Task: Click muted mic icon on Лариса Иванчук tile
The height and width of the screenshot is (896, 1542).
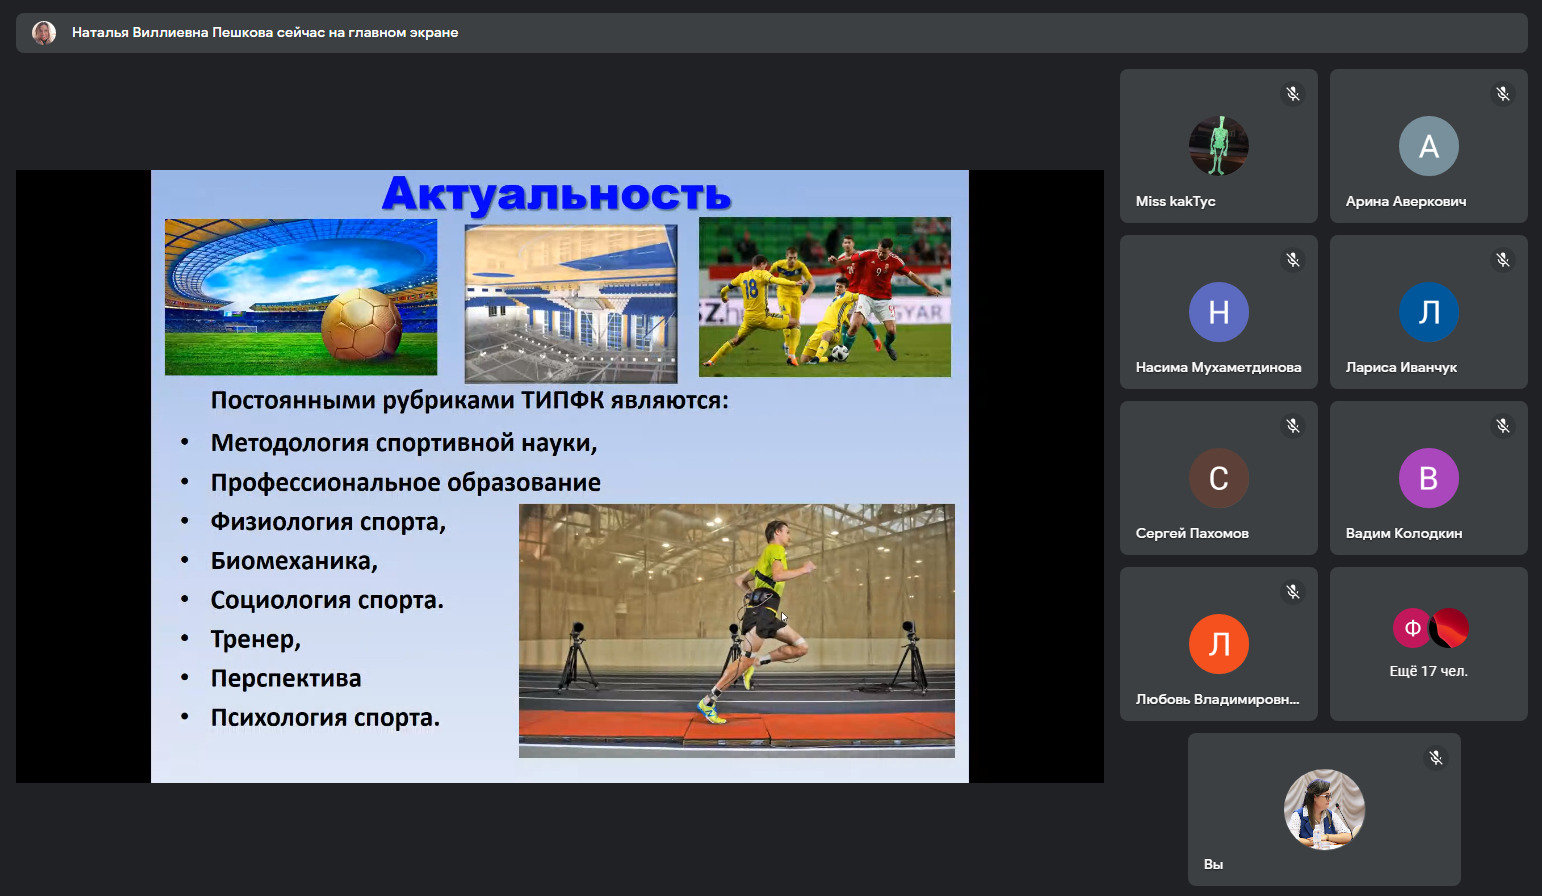Action: (x=1502, y=260)
